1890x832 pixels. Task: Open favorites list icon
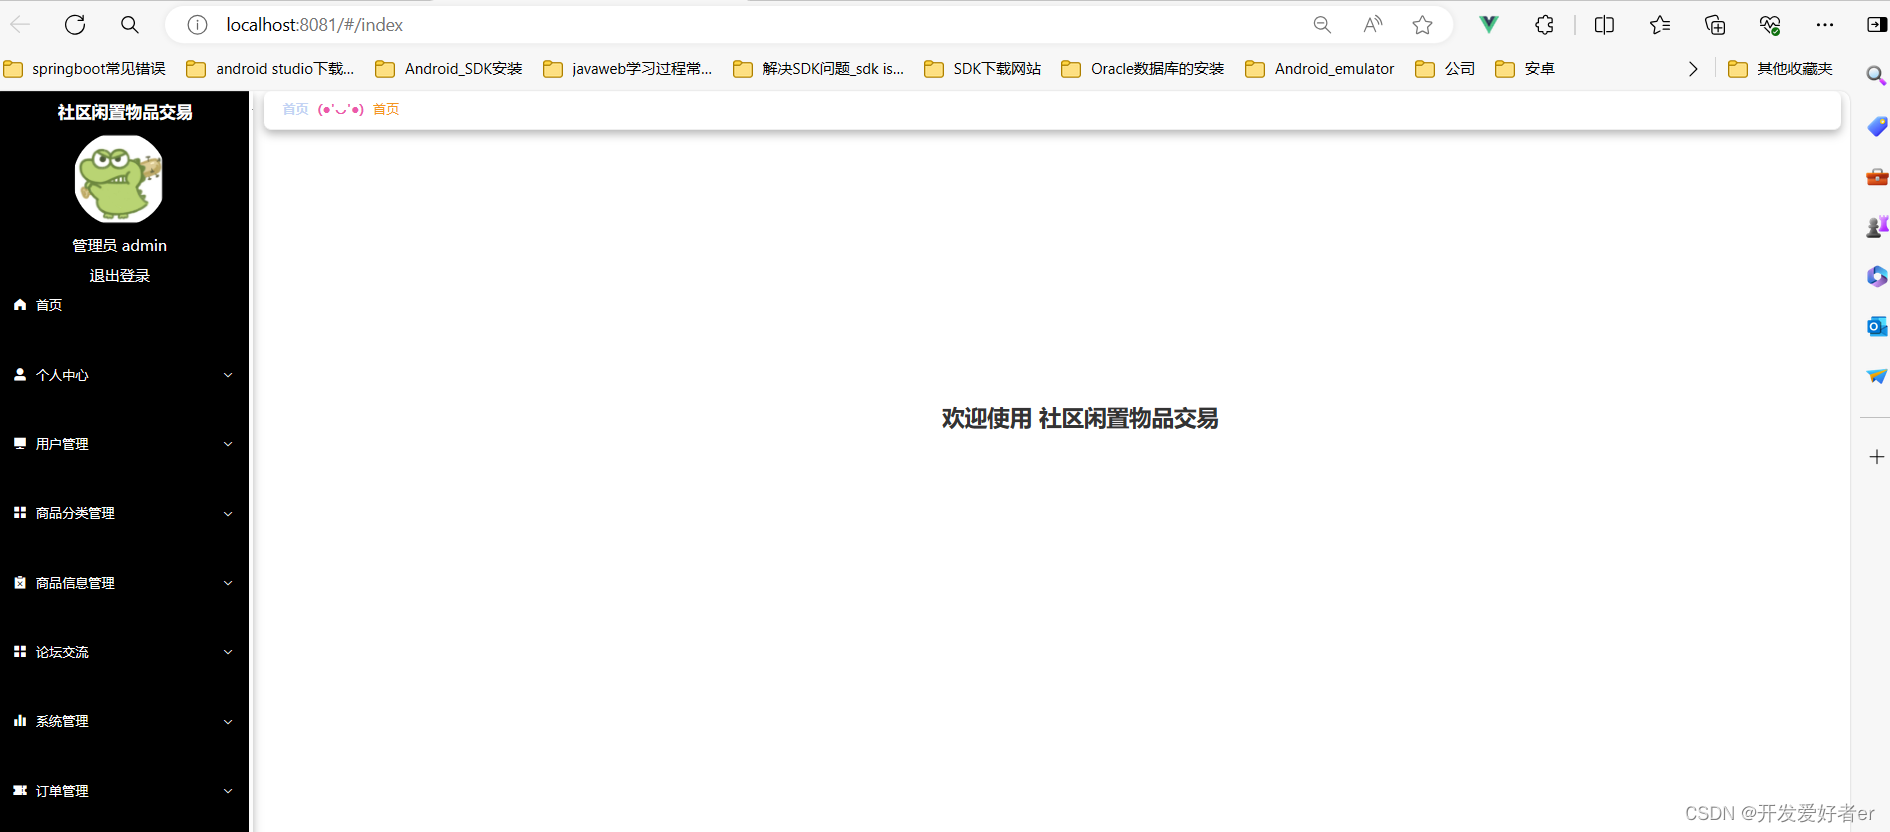tap(1660, 25)
